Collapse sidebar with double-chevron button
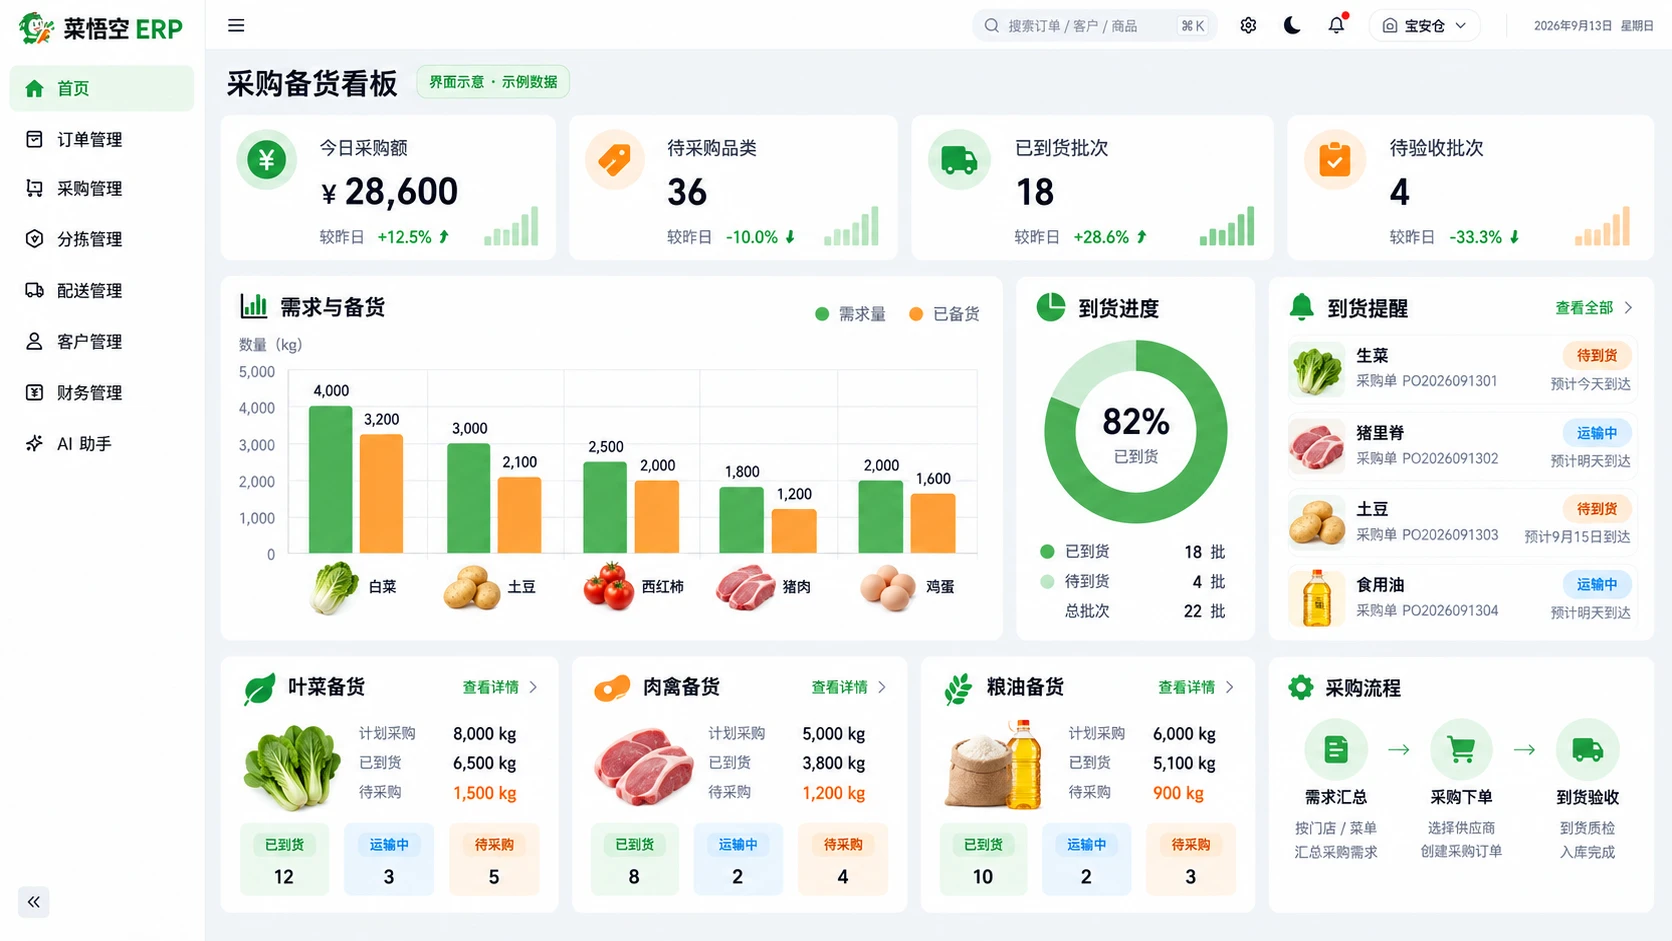The height and width of the screenshot is (941, 1672). (x=34, y=902)
